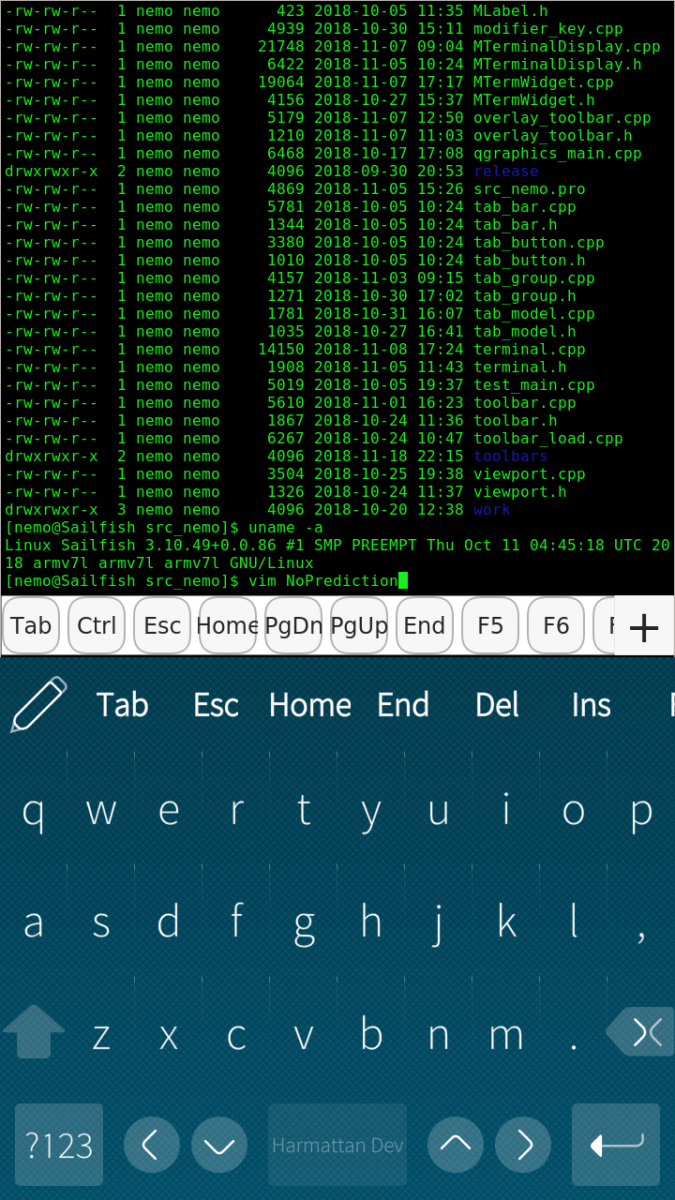This screenshot has width=675, height=1200.
Task: Tap the letter g key
Action: pyautogui.click(x=303, y=921)
